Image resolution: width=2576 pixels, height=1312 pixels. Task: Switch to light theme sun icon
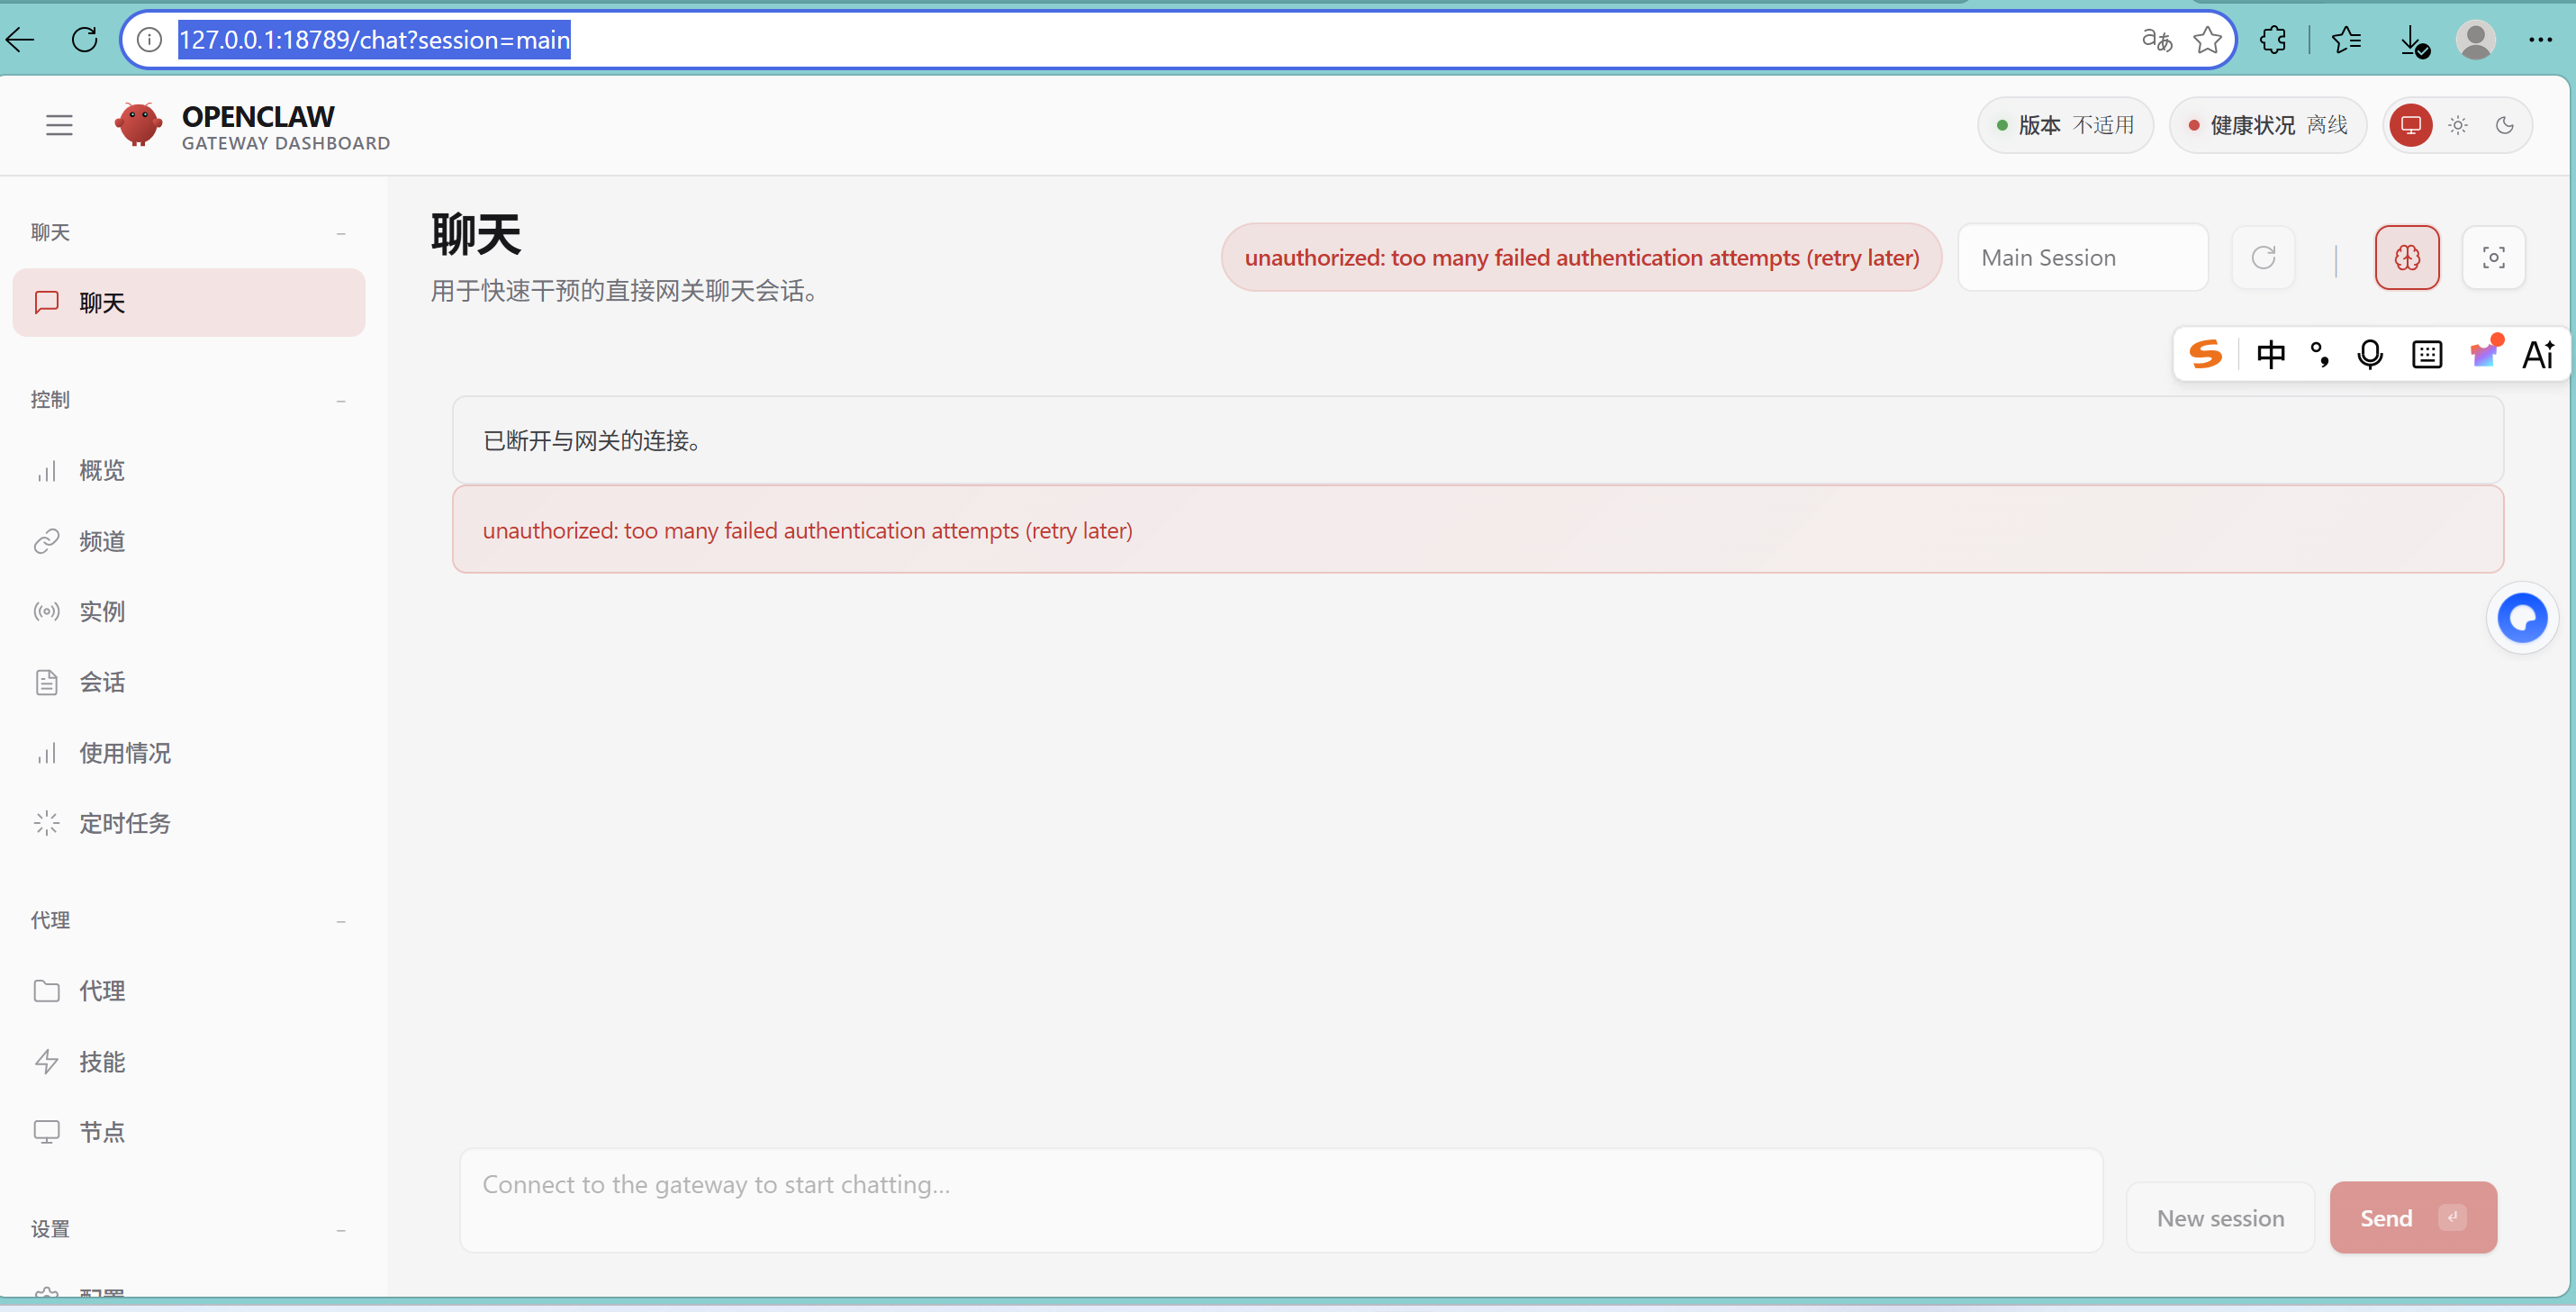2458,125
